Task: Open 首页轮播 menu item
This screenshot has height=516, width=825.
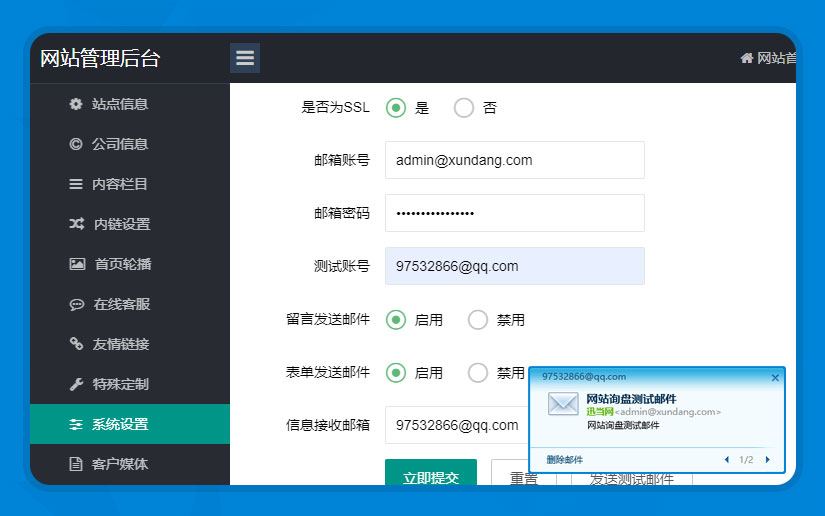Action: coord(130,264)
